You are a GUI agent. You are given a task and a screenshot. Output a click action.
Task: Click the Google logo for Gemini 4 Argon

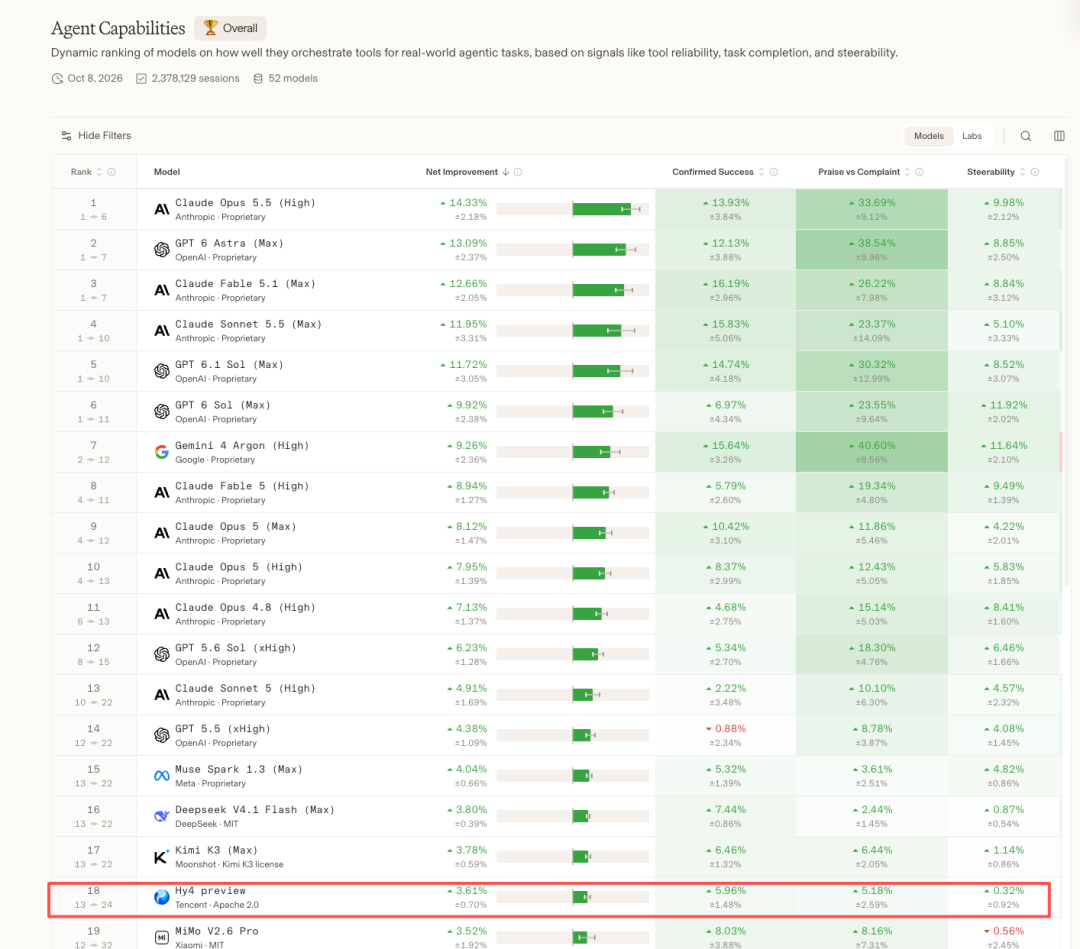tap(162, 452)
